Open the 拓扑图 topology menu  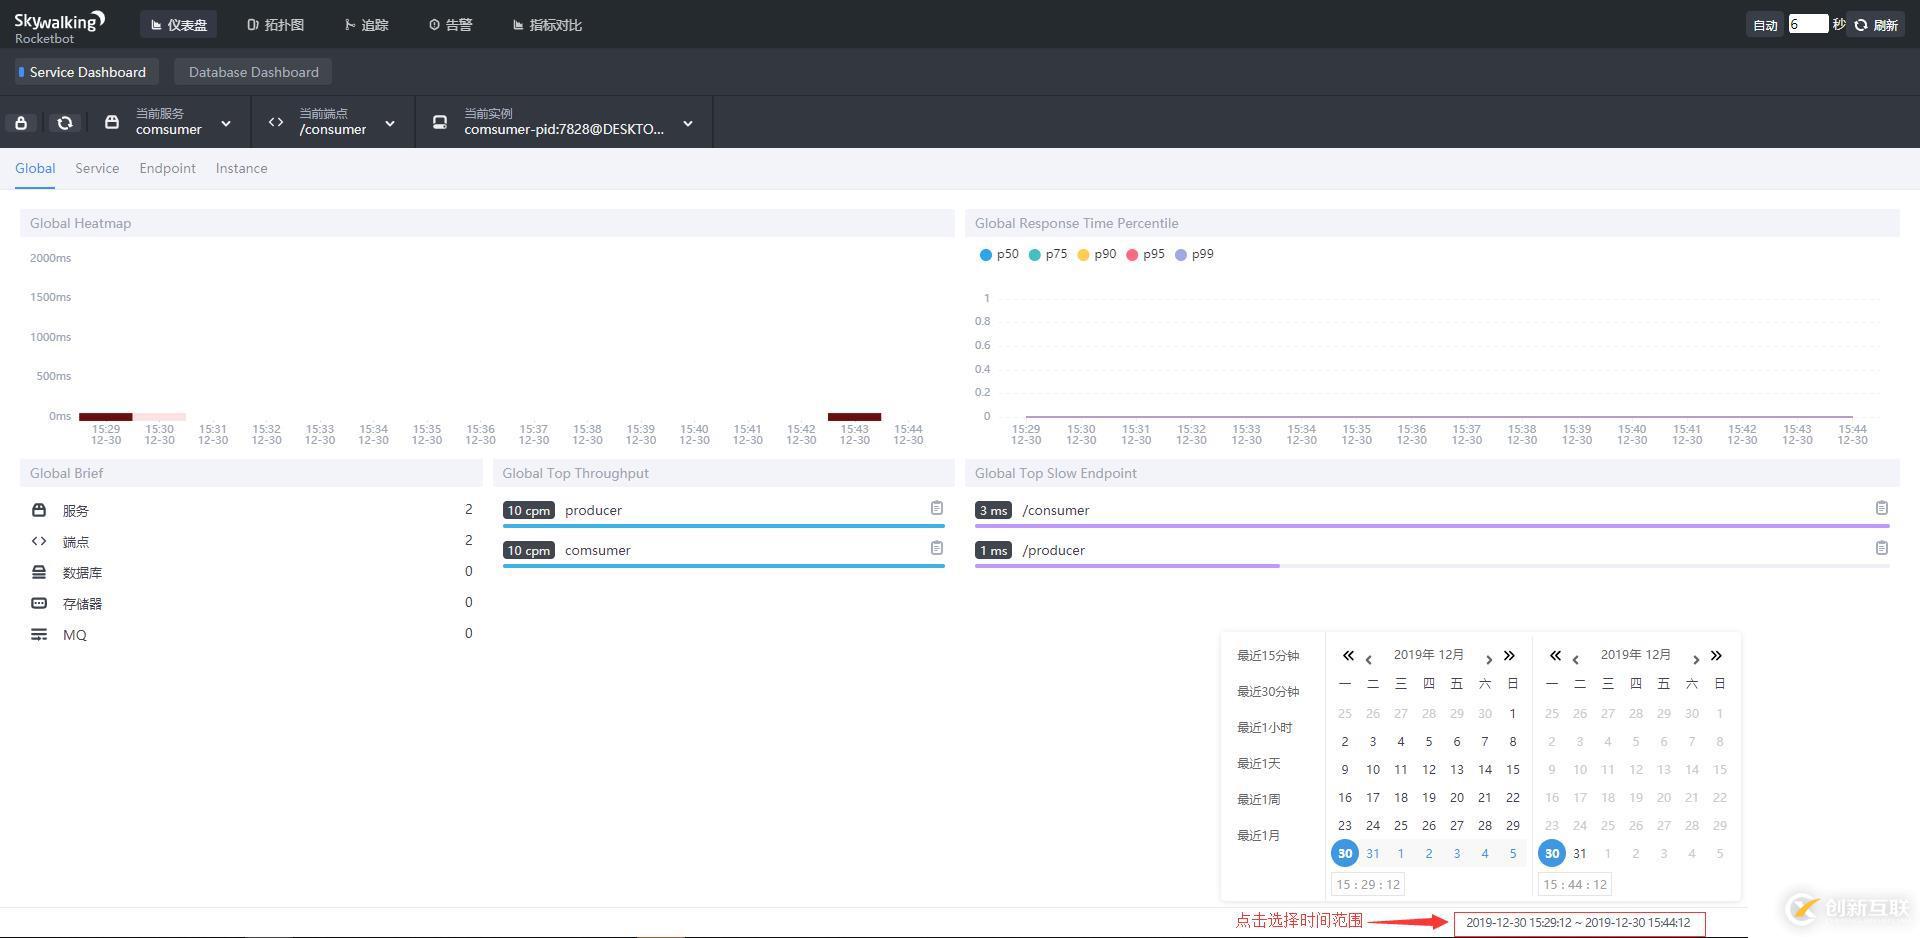(x=275, y=25)
